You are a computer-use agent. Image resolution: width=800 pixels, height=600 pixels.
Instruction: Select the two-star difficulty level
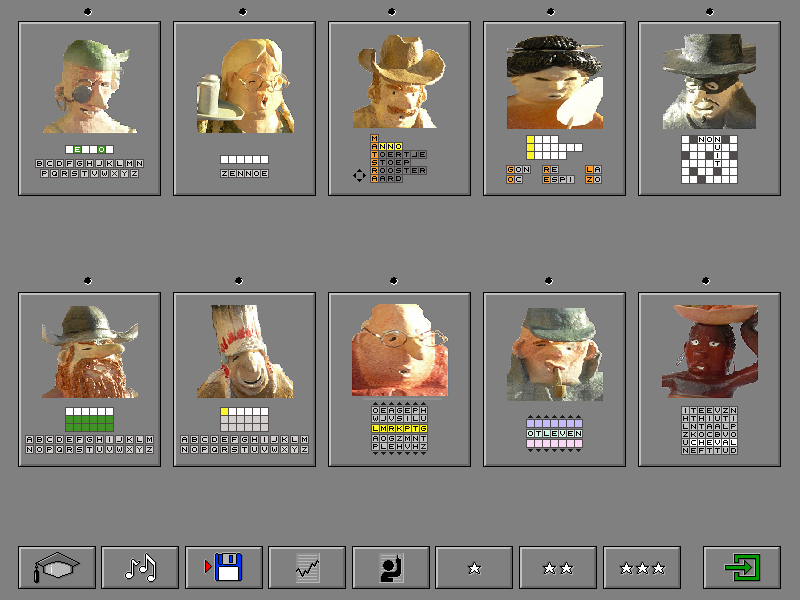[x=558, y=567]
